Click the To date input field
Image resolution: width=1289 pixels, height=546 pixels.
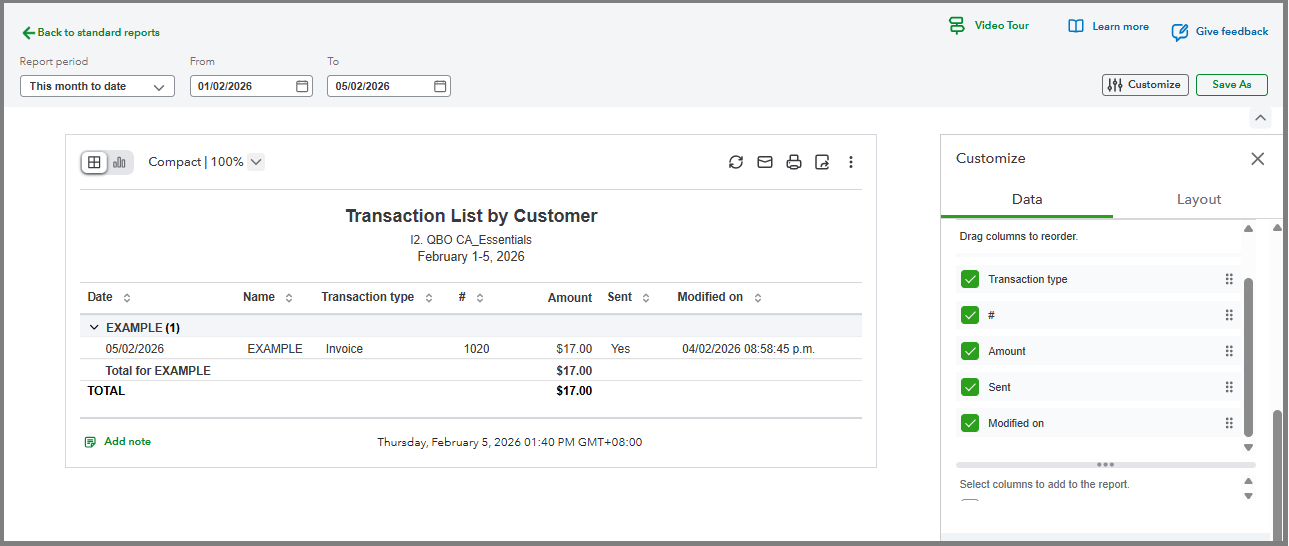click(380, 87)
